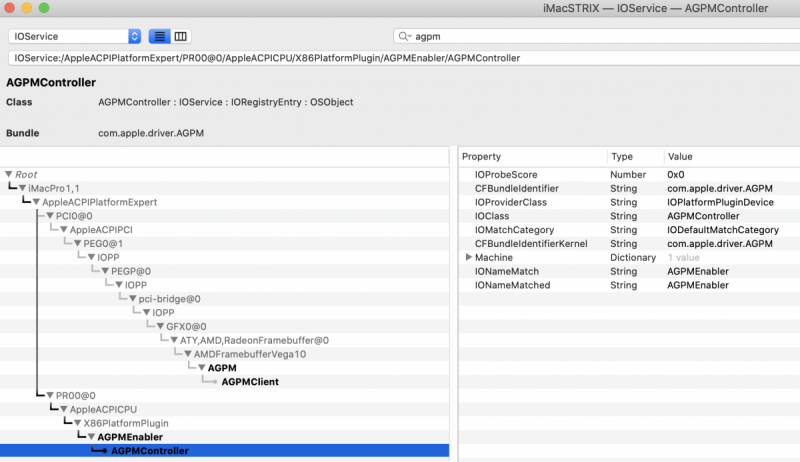Collapse the iMacPro1,1 node

(22, 188)
